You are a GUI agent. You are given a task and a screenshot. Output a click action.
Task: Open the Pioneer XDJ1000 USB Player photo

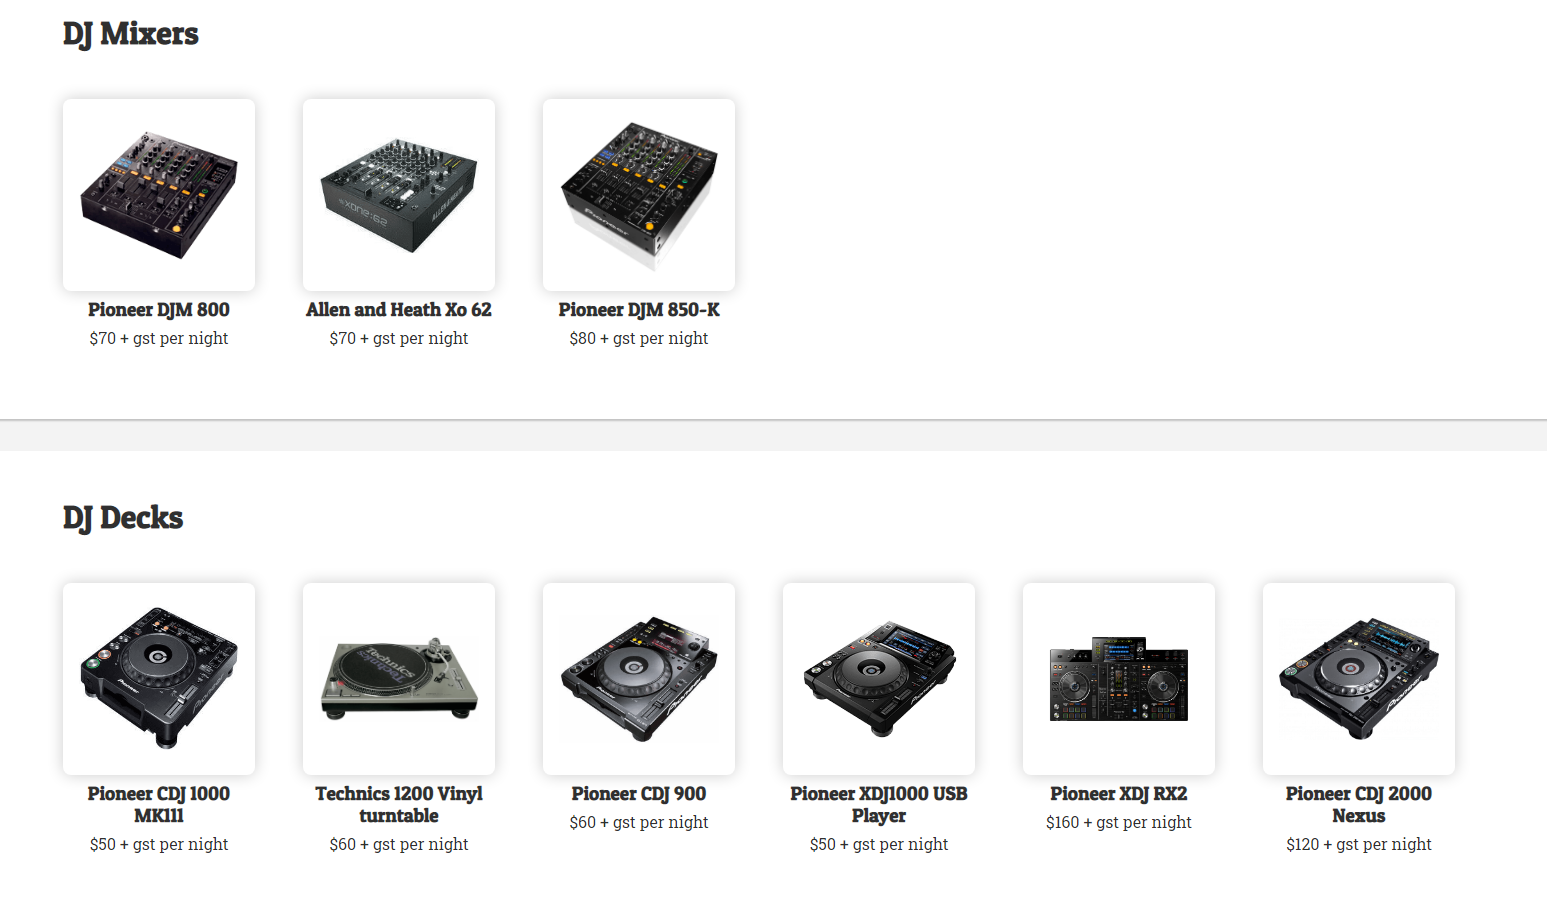879,679
